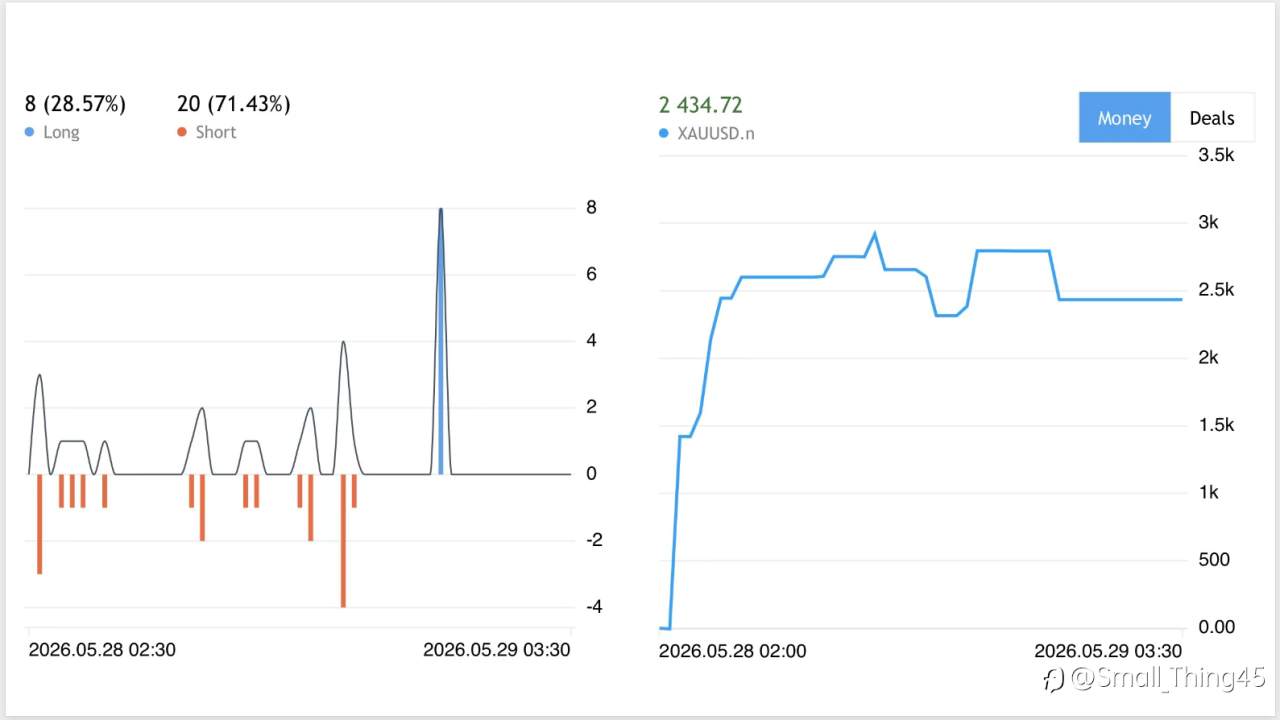Viewport: 1280px width, 720px height.
Task: Select the tall blue long-deals bar
Action: (440, 341)
